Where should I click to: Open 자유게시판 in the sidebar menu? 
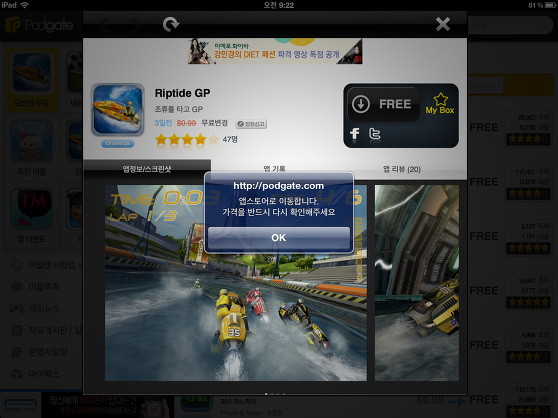tap(46, 330)
